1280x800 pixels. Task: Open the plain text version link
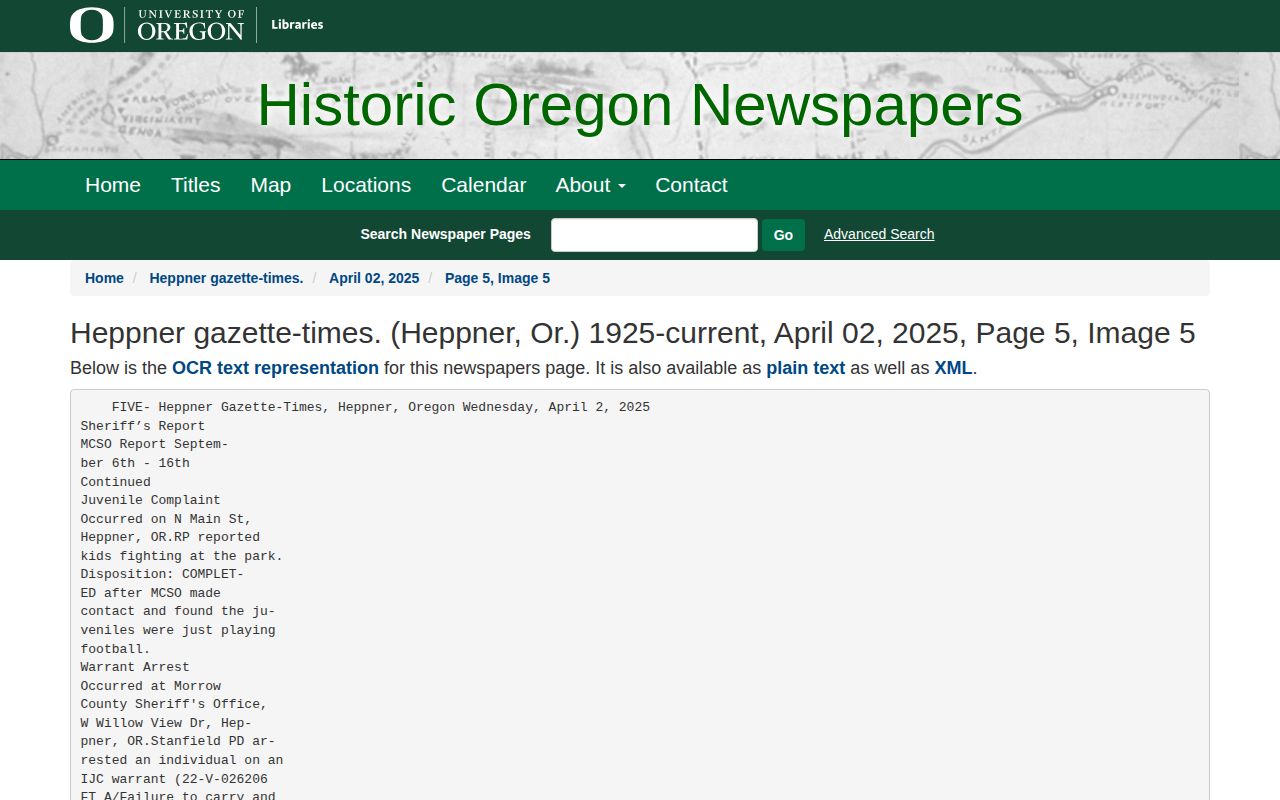806,368
